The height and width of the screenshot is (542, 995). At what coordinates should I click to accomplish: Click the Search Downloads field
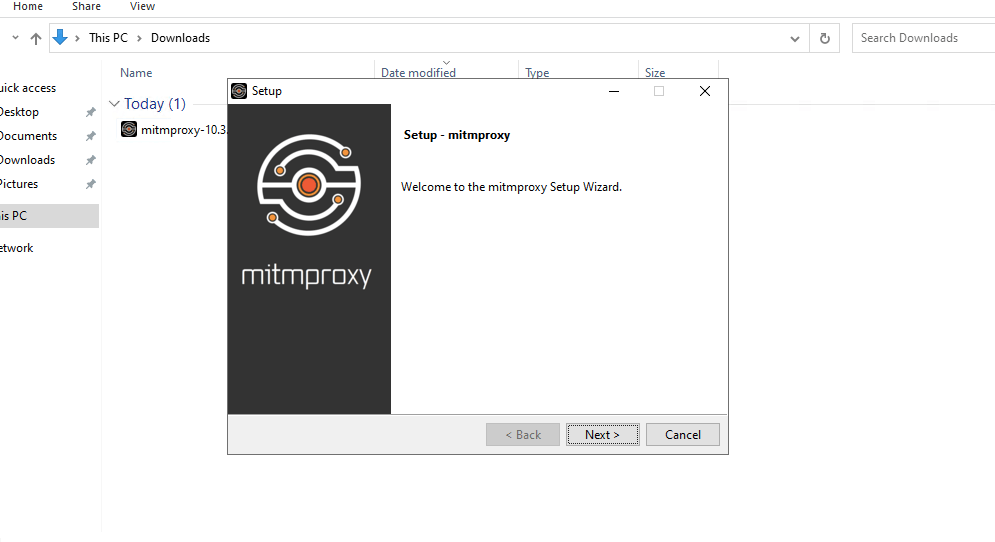pyautogui.click(x=923, y=38)
